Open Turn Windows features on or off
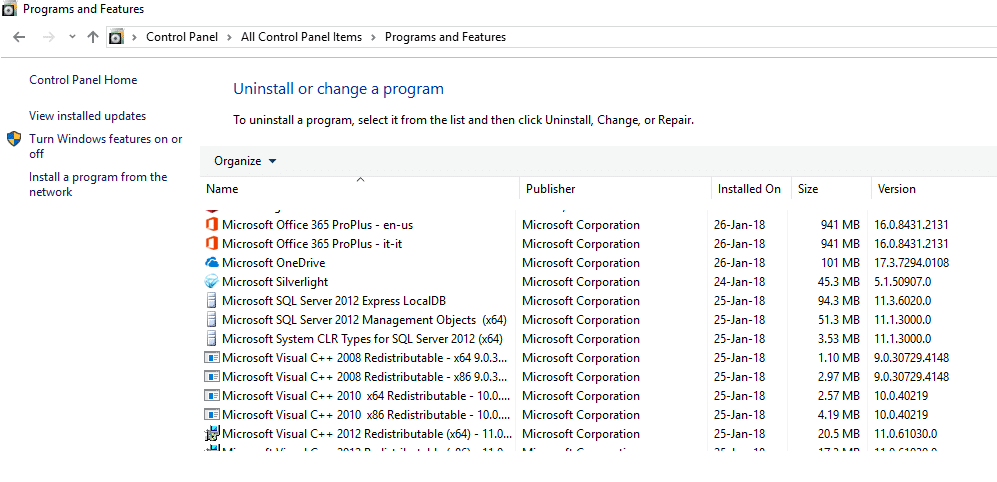 pyautogui.click(x=106, y=146)
